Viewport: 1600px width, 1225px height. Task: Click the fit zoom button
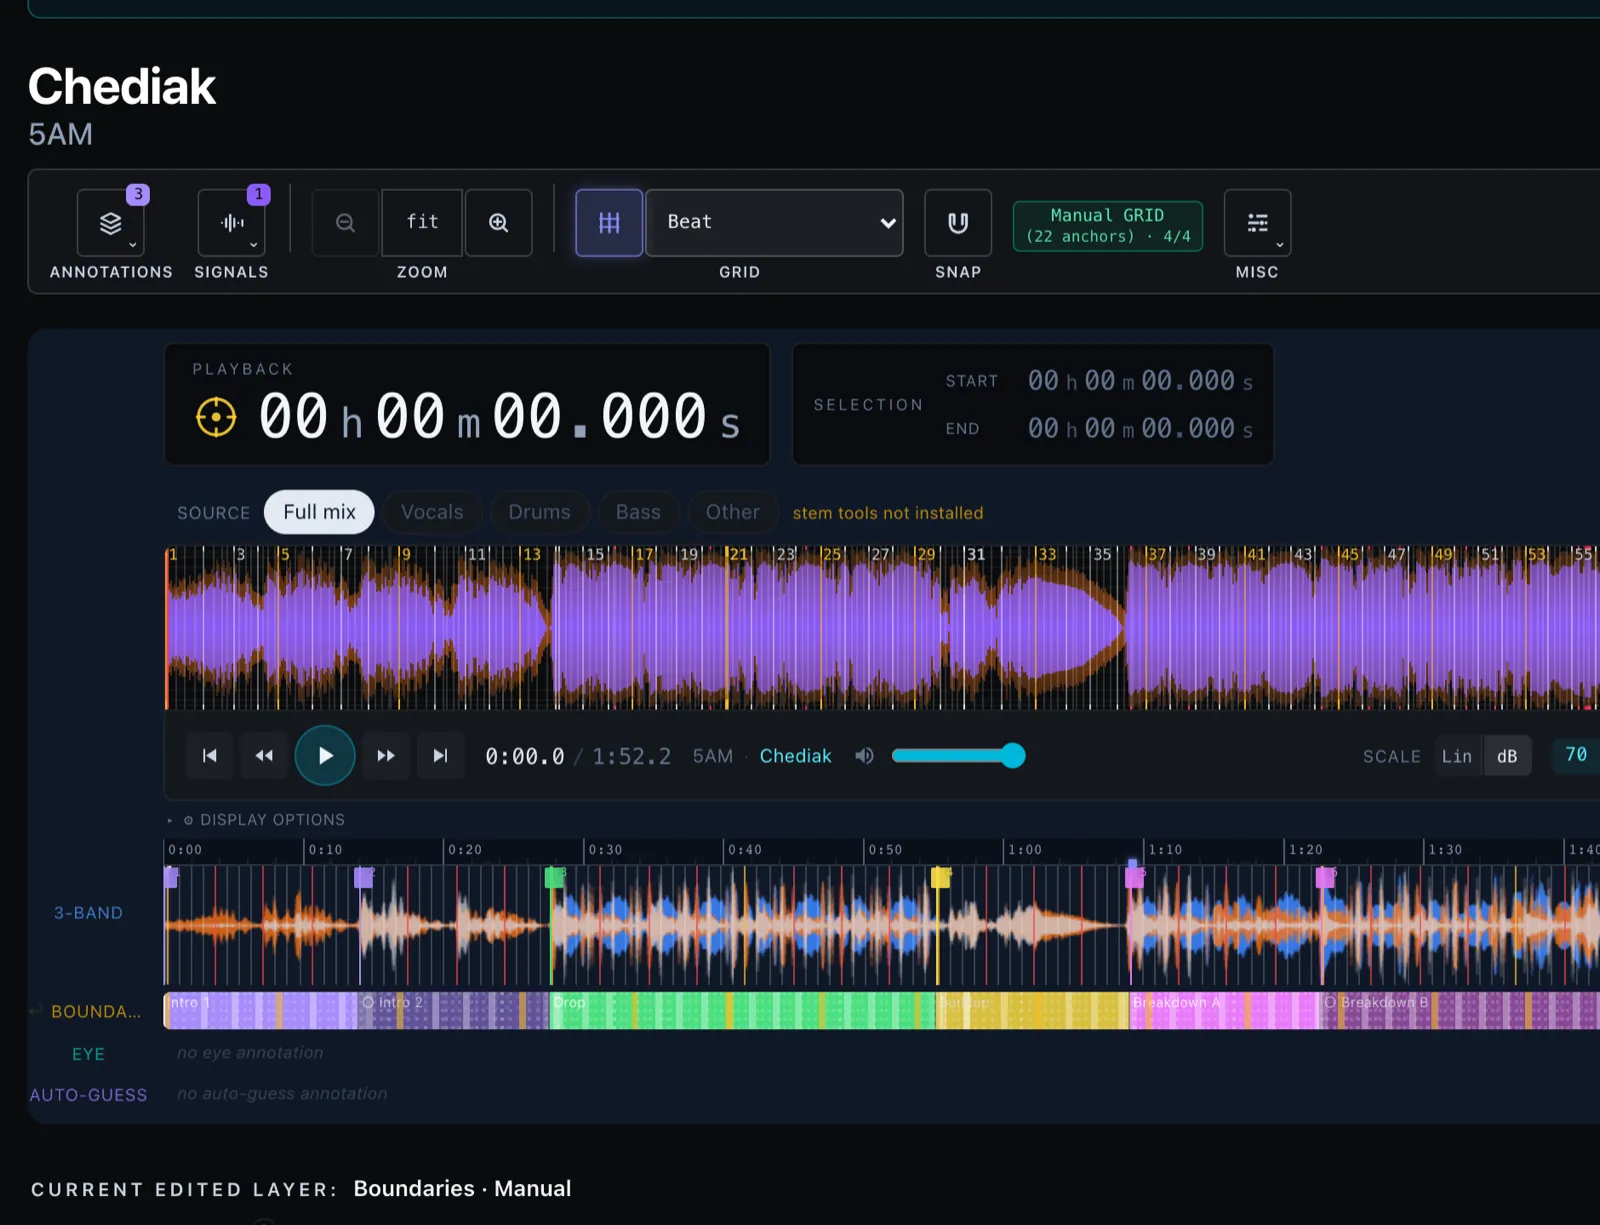pos(422,222)
